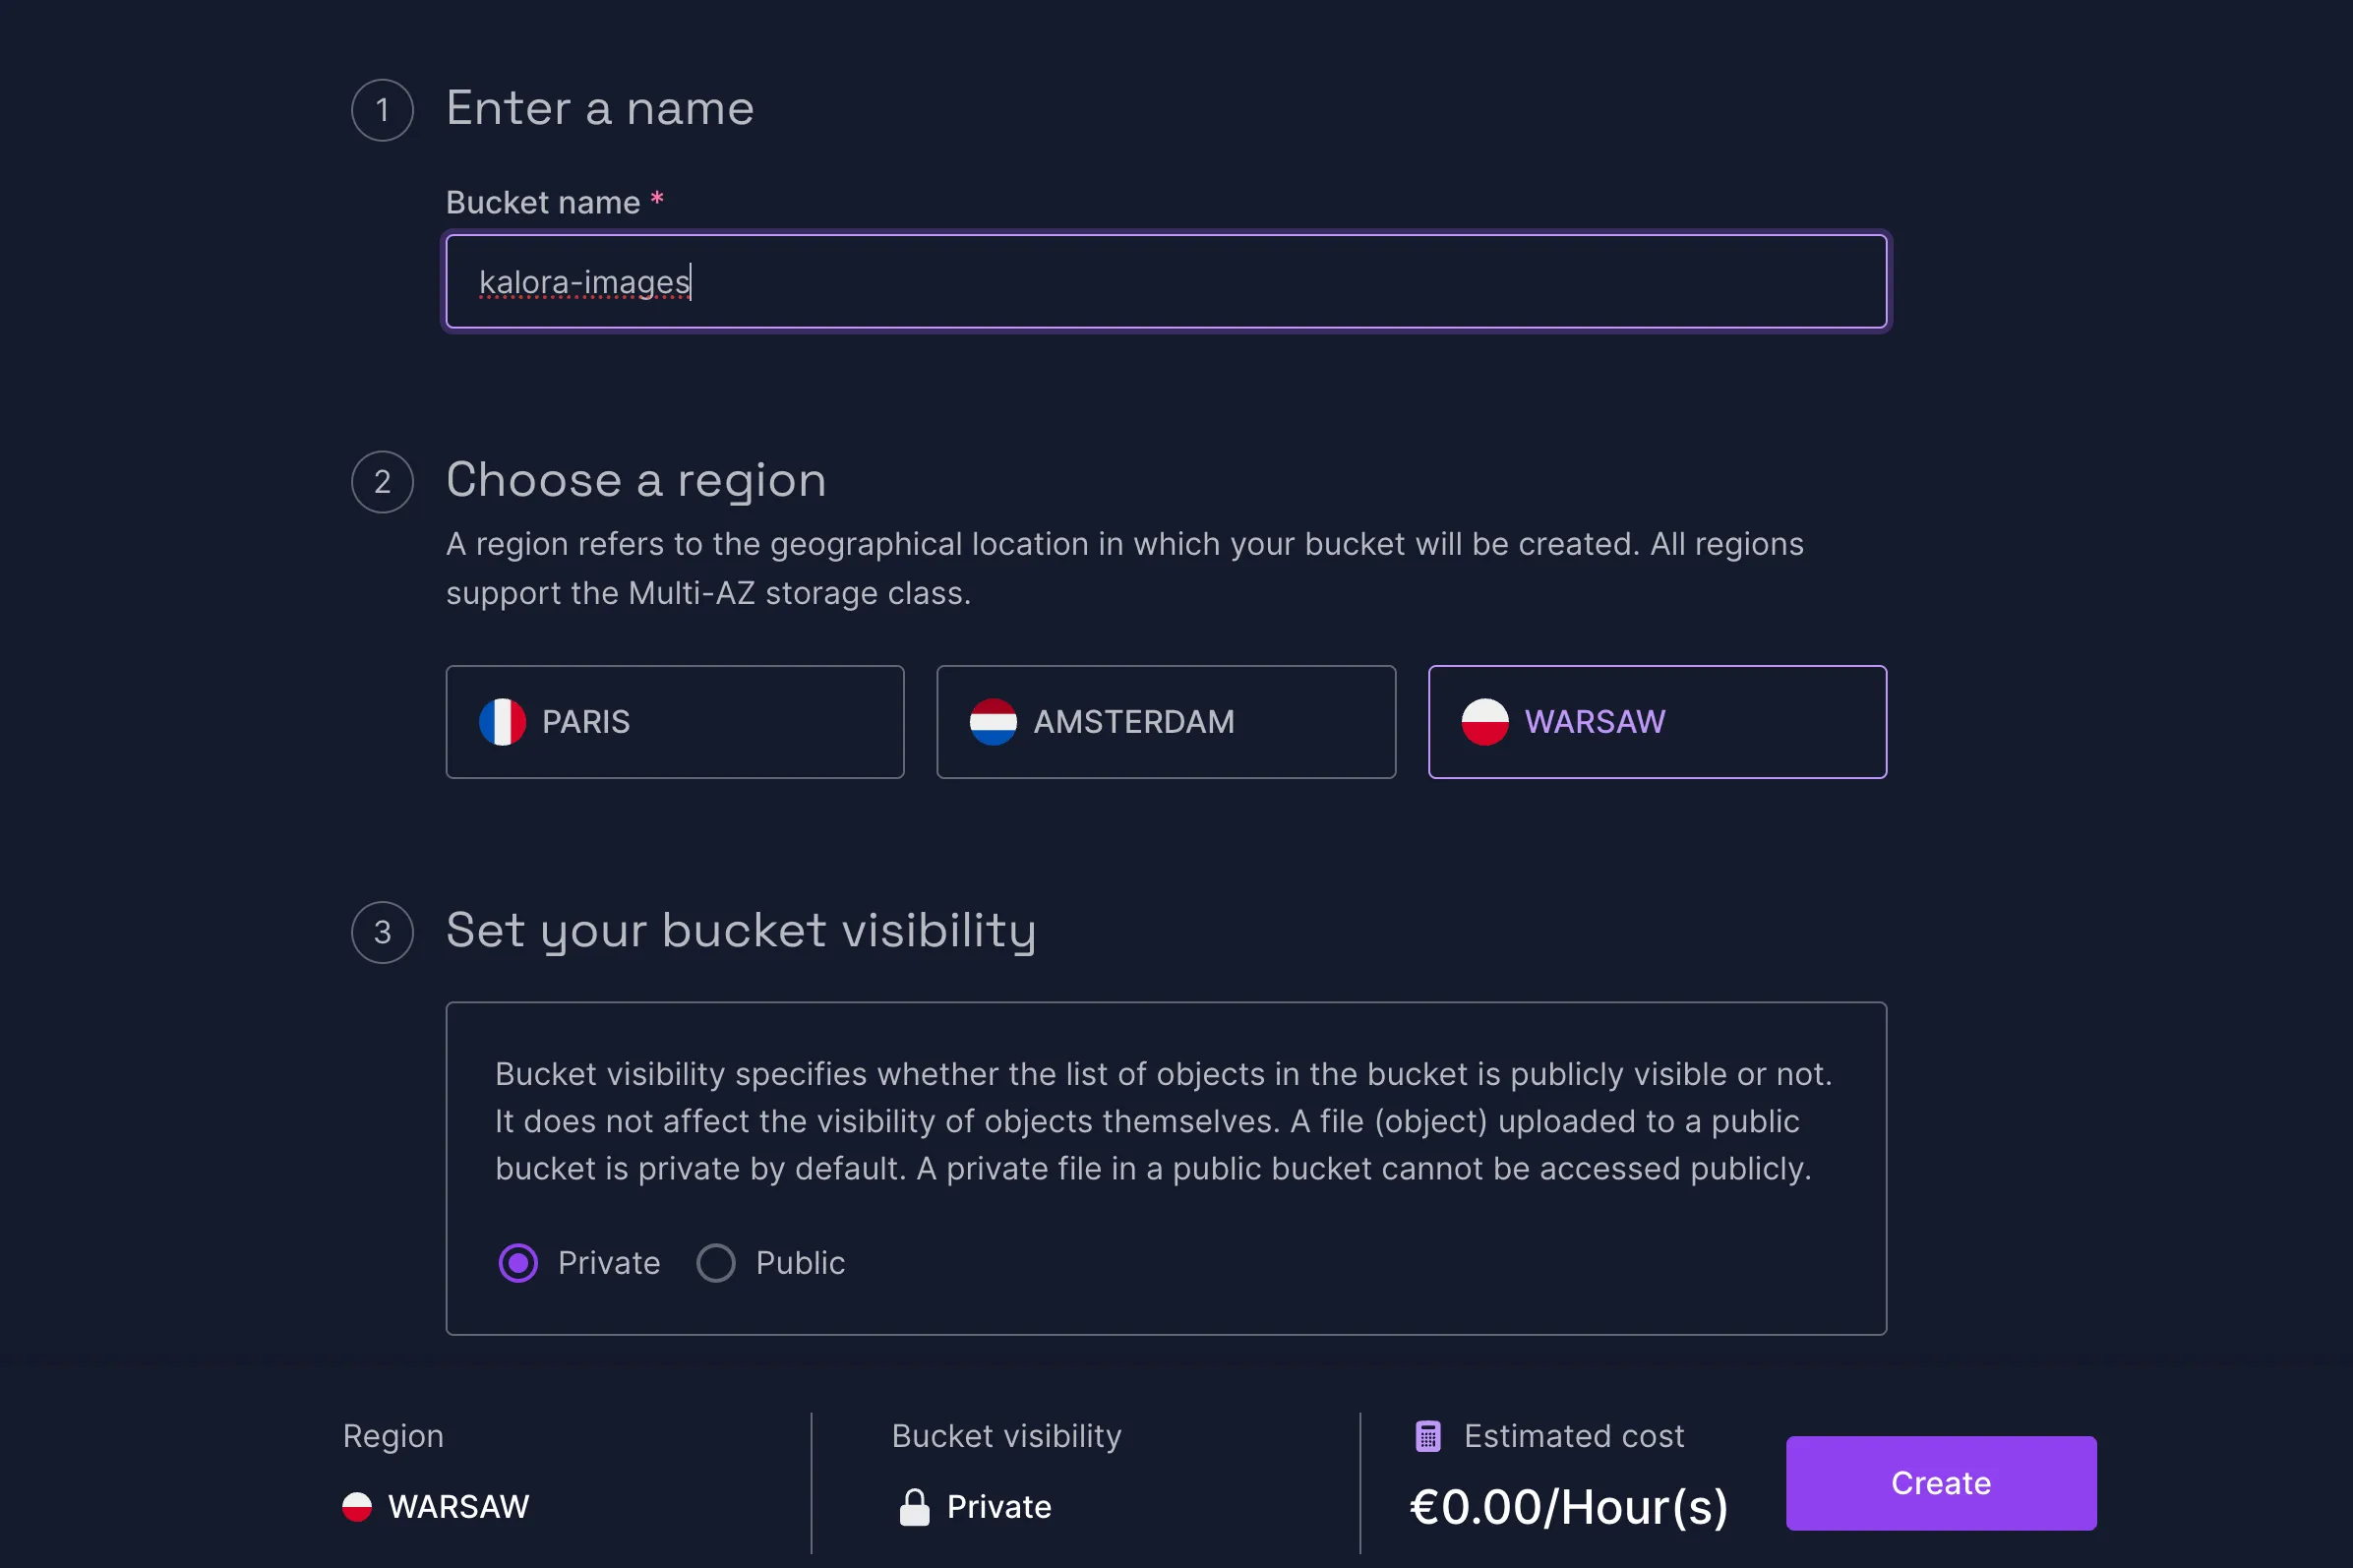Click the step 3 circle icon
The height and width of the screenshot is (1568, 2353).
click(382, 932)
